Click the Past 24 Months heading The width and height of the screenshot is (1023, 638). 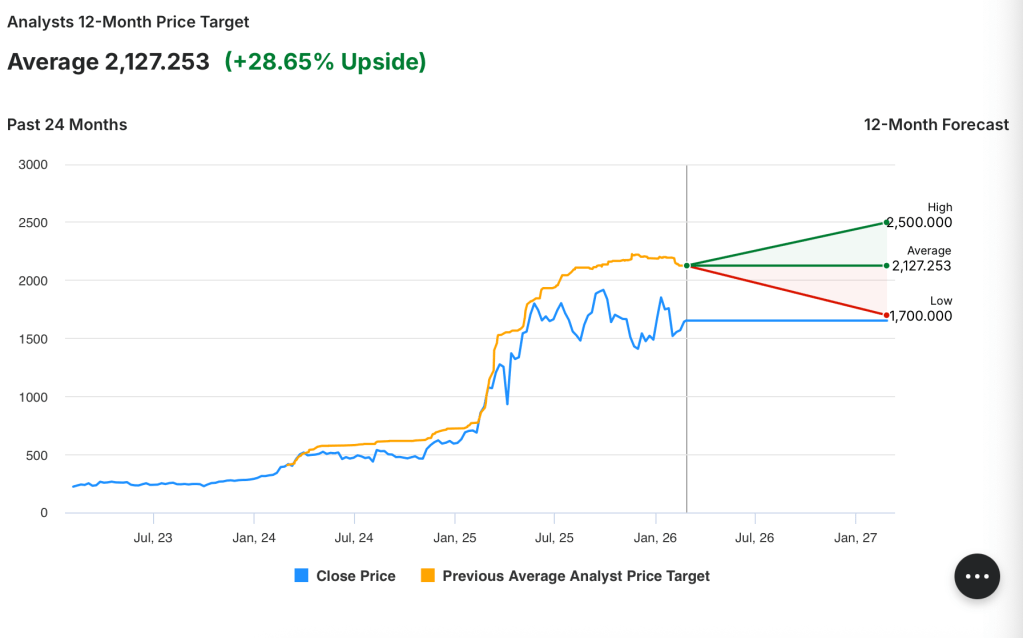67,124
